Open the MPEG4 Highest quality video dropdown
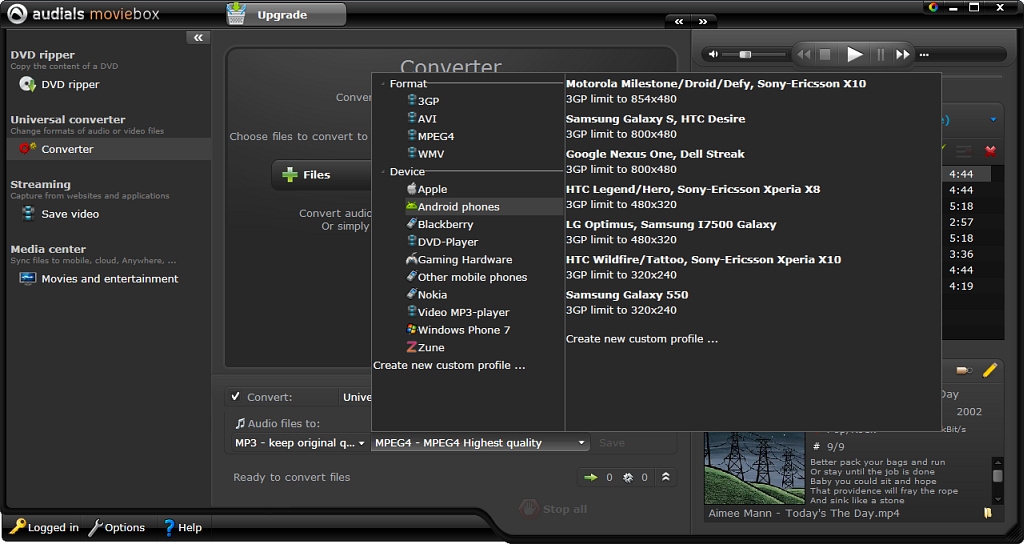The height and width of the screenshot is (544, 1024). [x=480, y=443]
